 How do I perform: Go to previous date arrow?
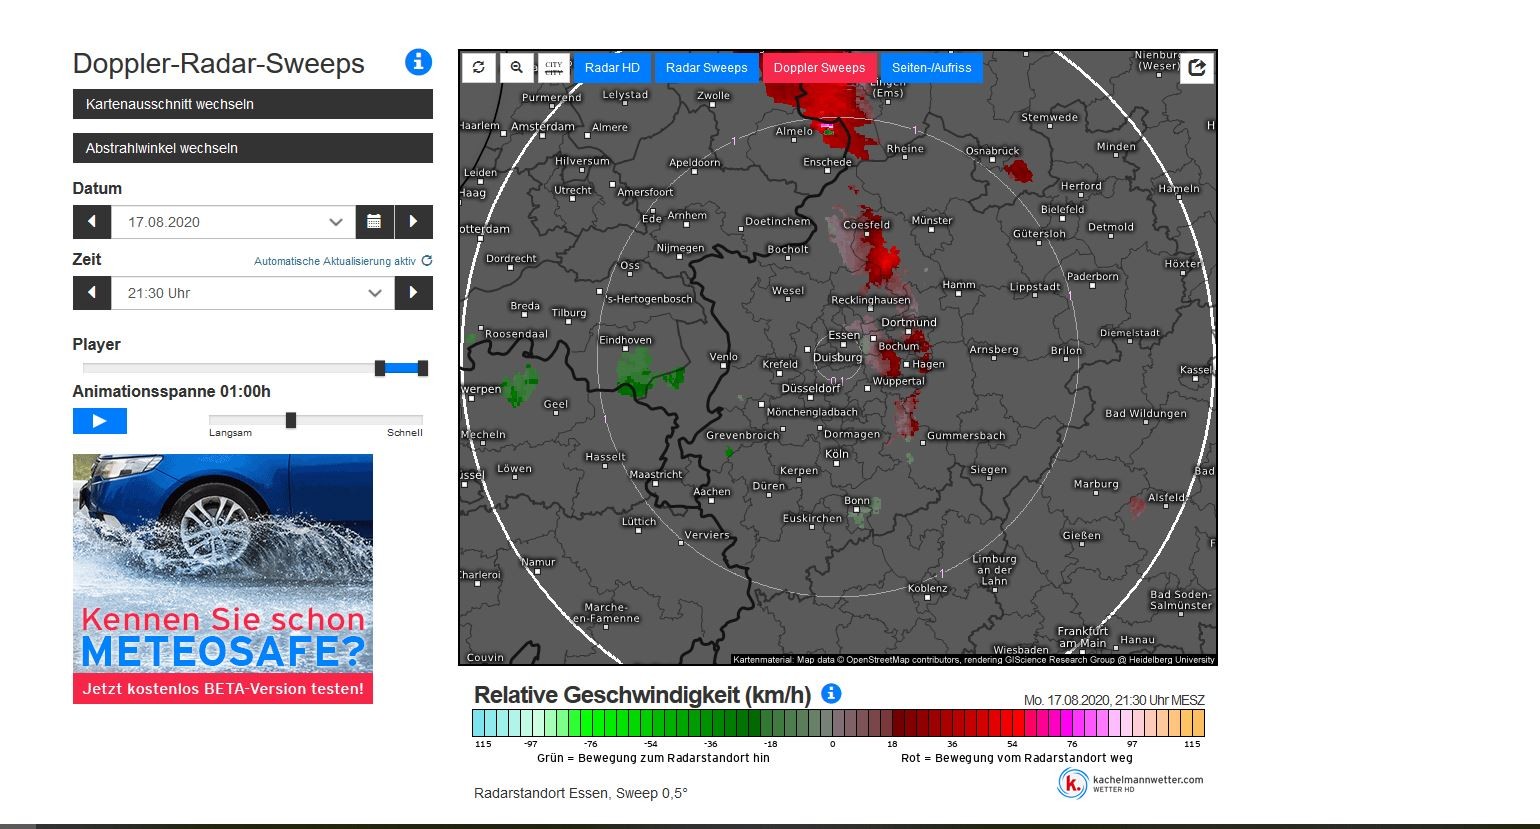92,222
